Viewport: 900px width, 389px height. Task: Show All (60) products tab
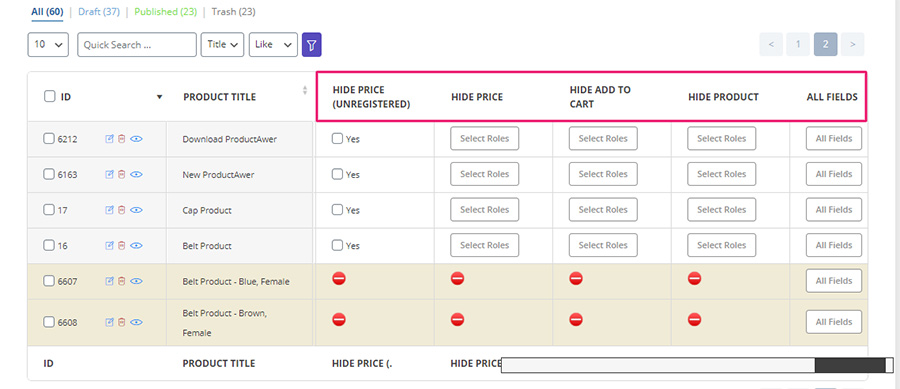coord(47,11)
